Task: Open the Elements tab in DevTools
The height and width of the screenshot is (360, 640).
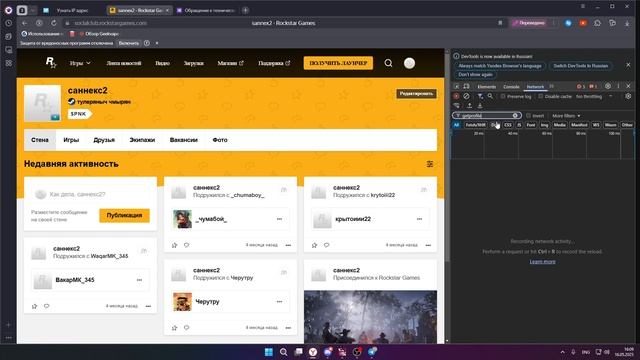Action: (x=487, y=87)
